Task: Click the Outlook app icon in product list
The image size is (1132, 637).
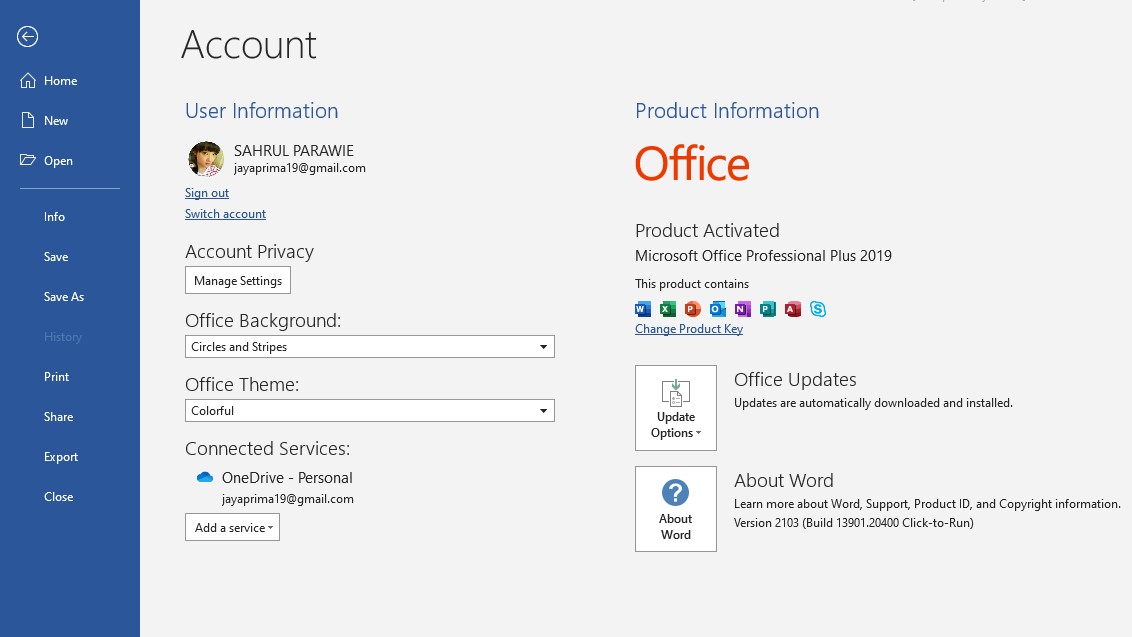Action: (718, 309)
